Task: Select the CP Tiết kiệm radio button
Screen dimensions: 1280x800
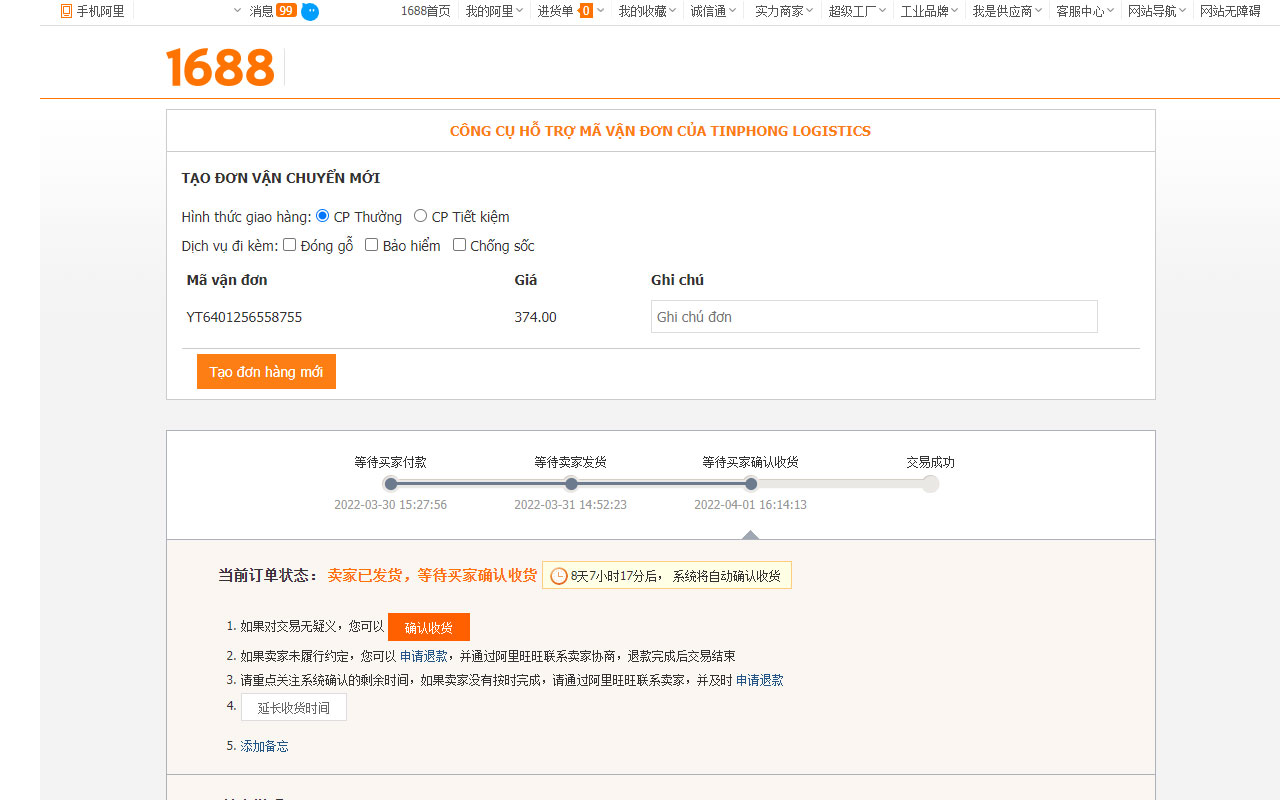Action: [x=420, y=216]
